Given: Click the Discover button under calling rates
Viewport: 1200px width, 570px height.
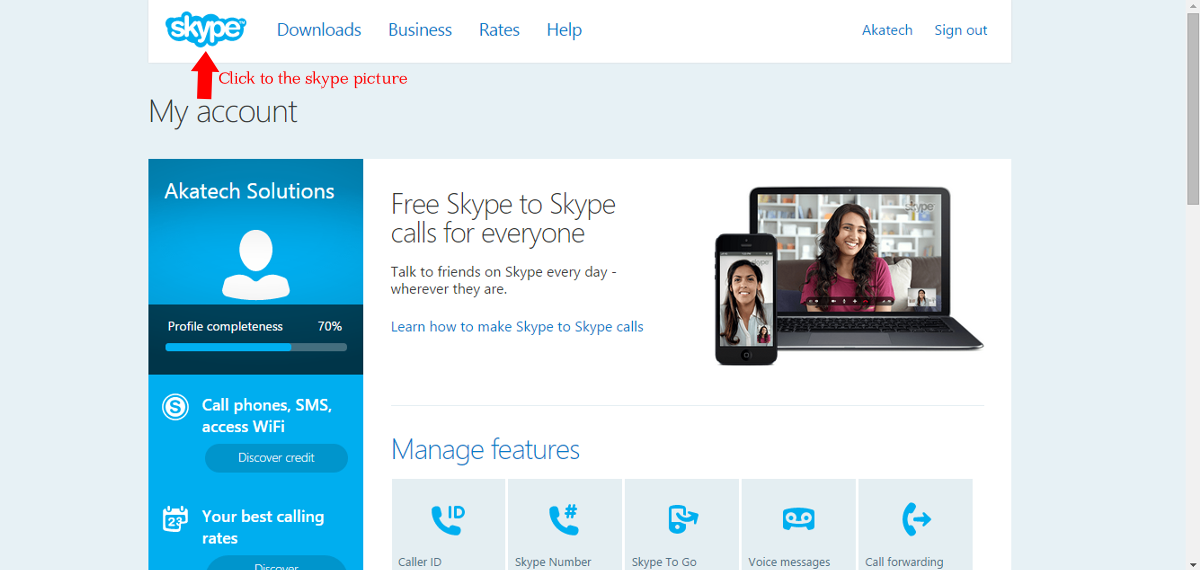Looking at the screenshot, I should click(276, 563).
